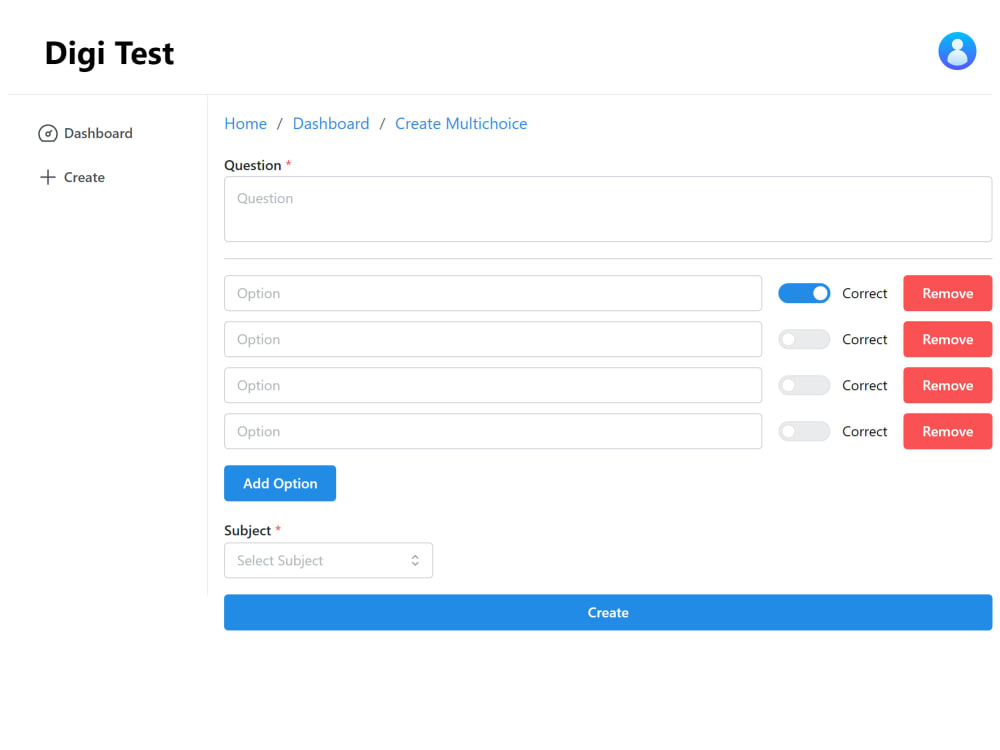The height and width of the screenshot is (750, 1000).
Task: Open the user profile avatar icon
Action: 957,51
